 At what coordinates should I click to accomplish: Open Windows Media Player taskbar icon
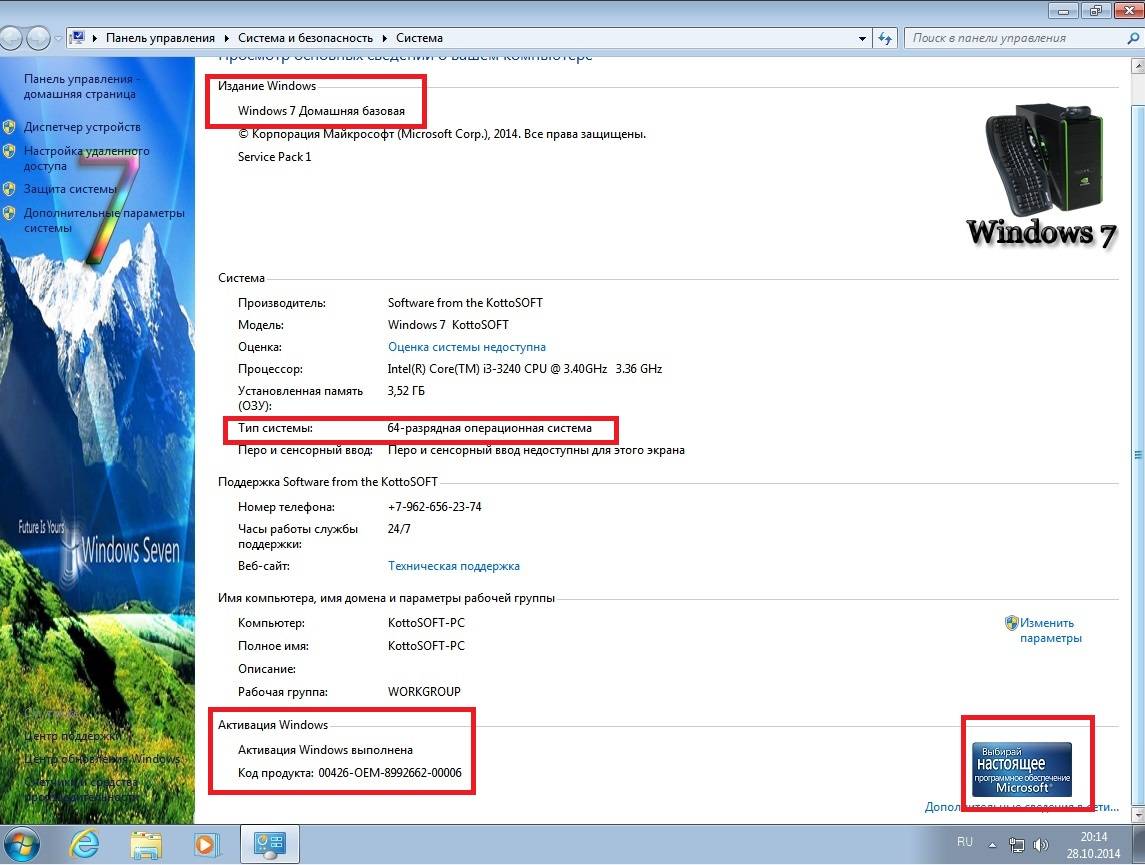(x=207, y=845)
